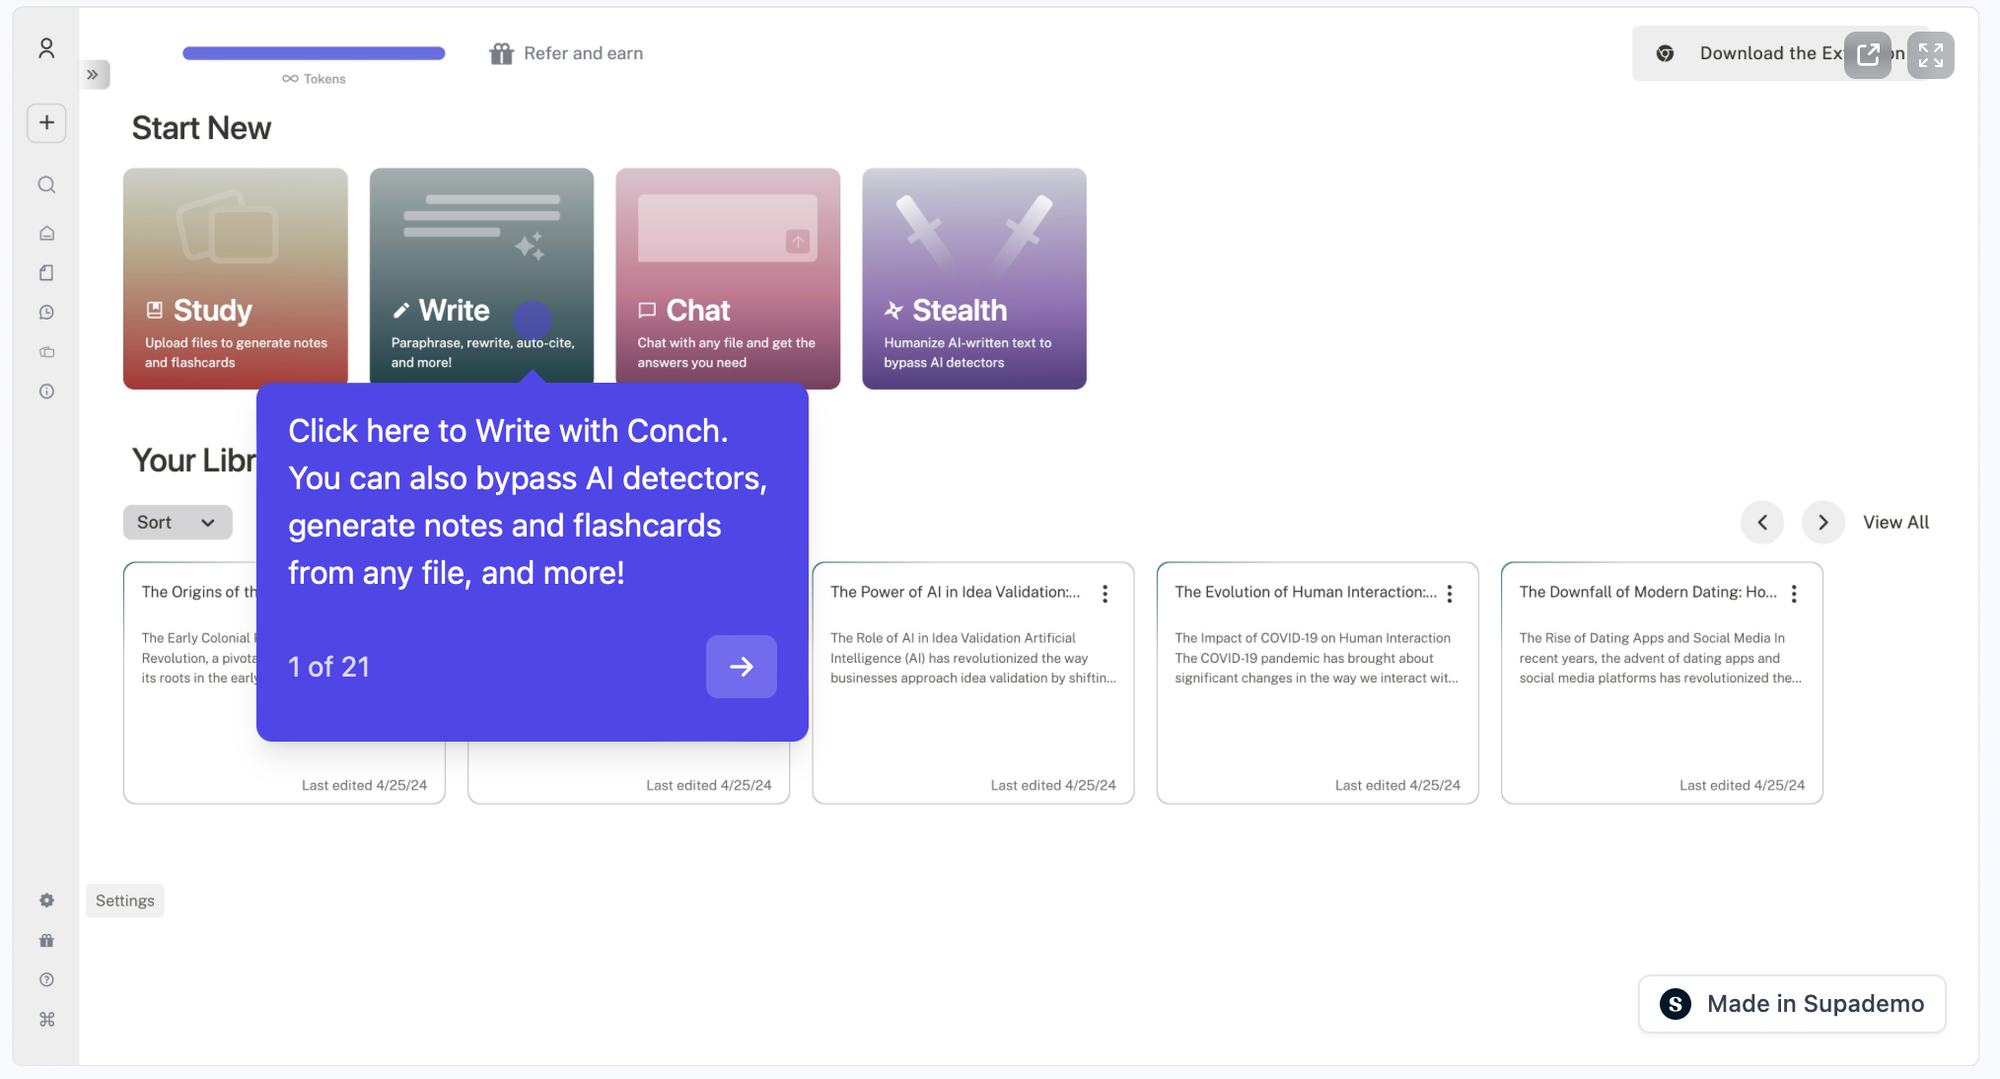Click the "1 of 21" step counter

pyautogui.click(x=329, y=667)
